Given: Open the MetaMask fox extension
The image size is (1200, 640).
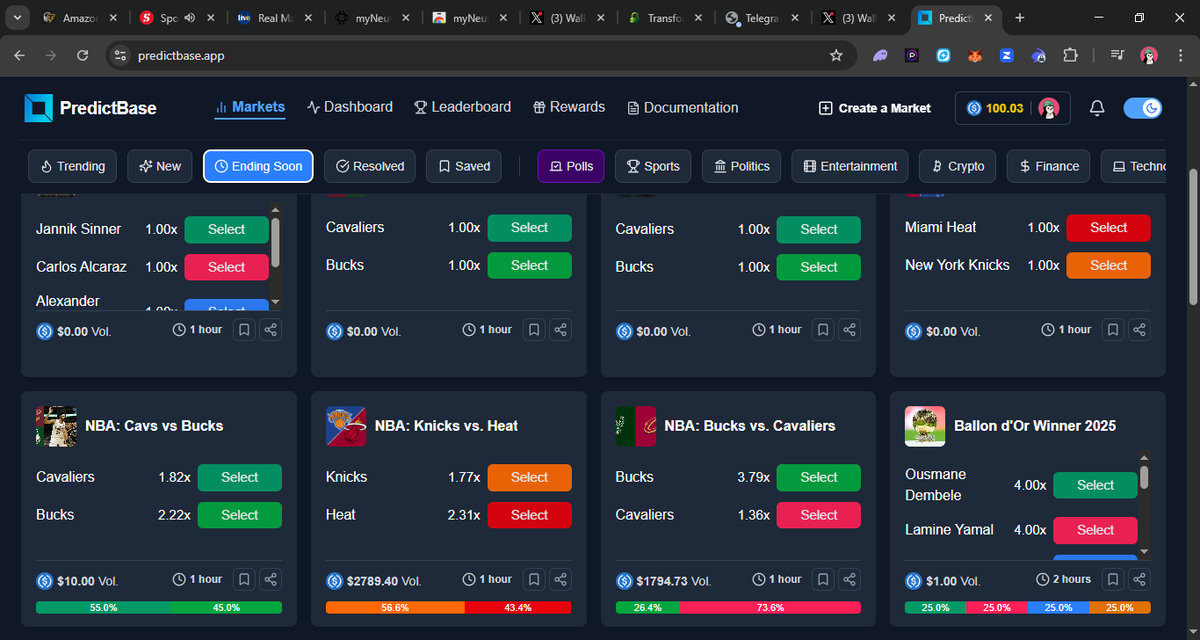Looking at the screenshot, I should pyautogui.click(x=975, y=56).
